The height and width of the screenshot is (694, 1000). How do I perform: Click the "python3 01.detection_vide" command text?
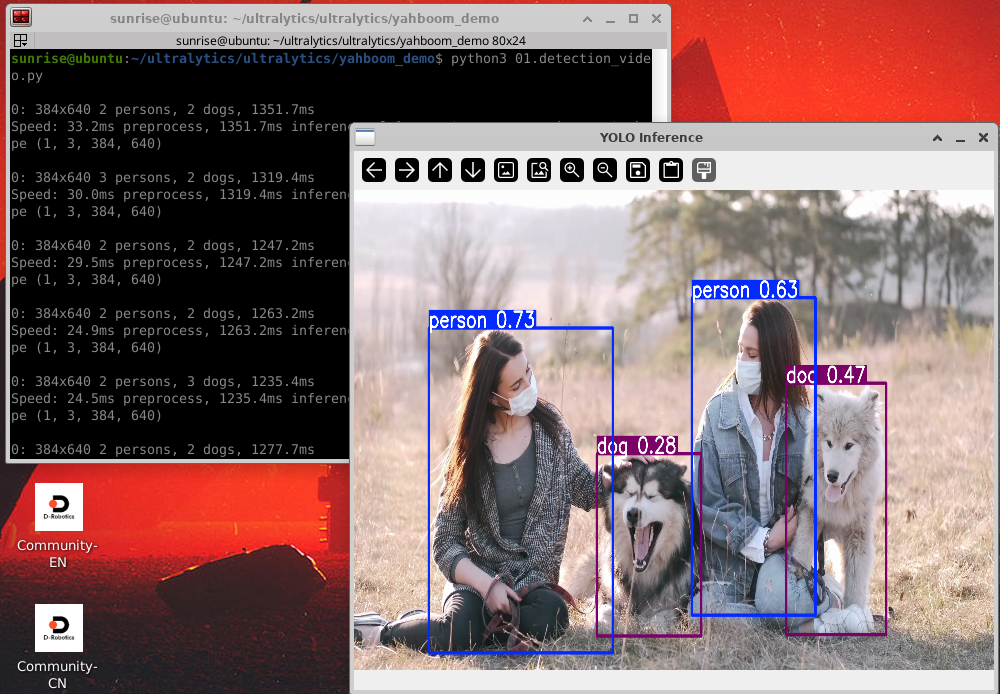point(551,59)
